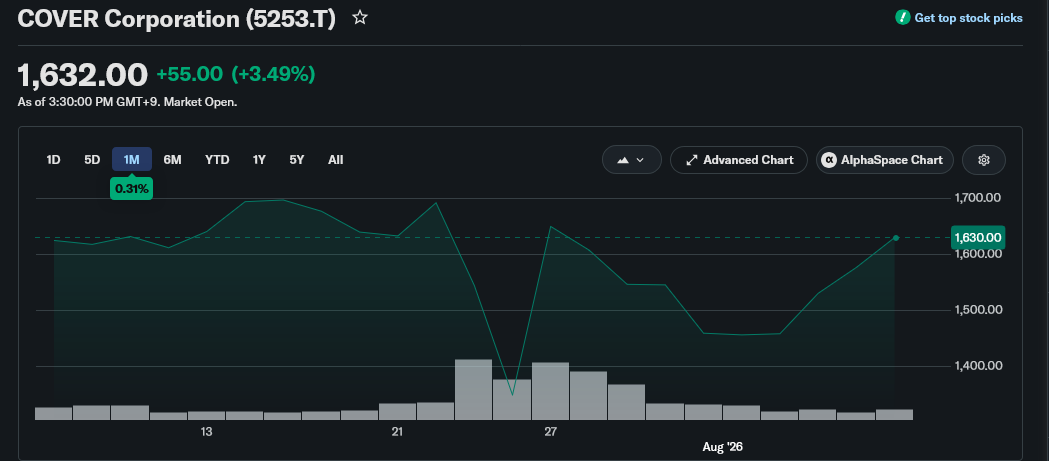This screenshot has height=461, width=1049.
Task: Click the 0.31% range change badge
Action: click(132, 189)
